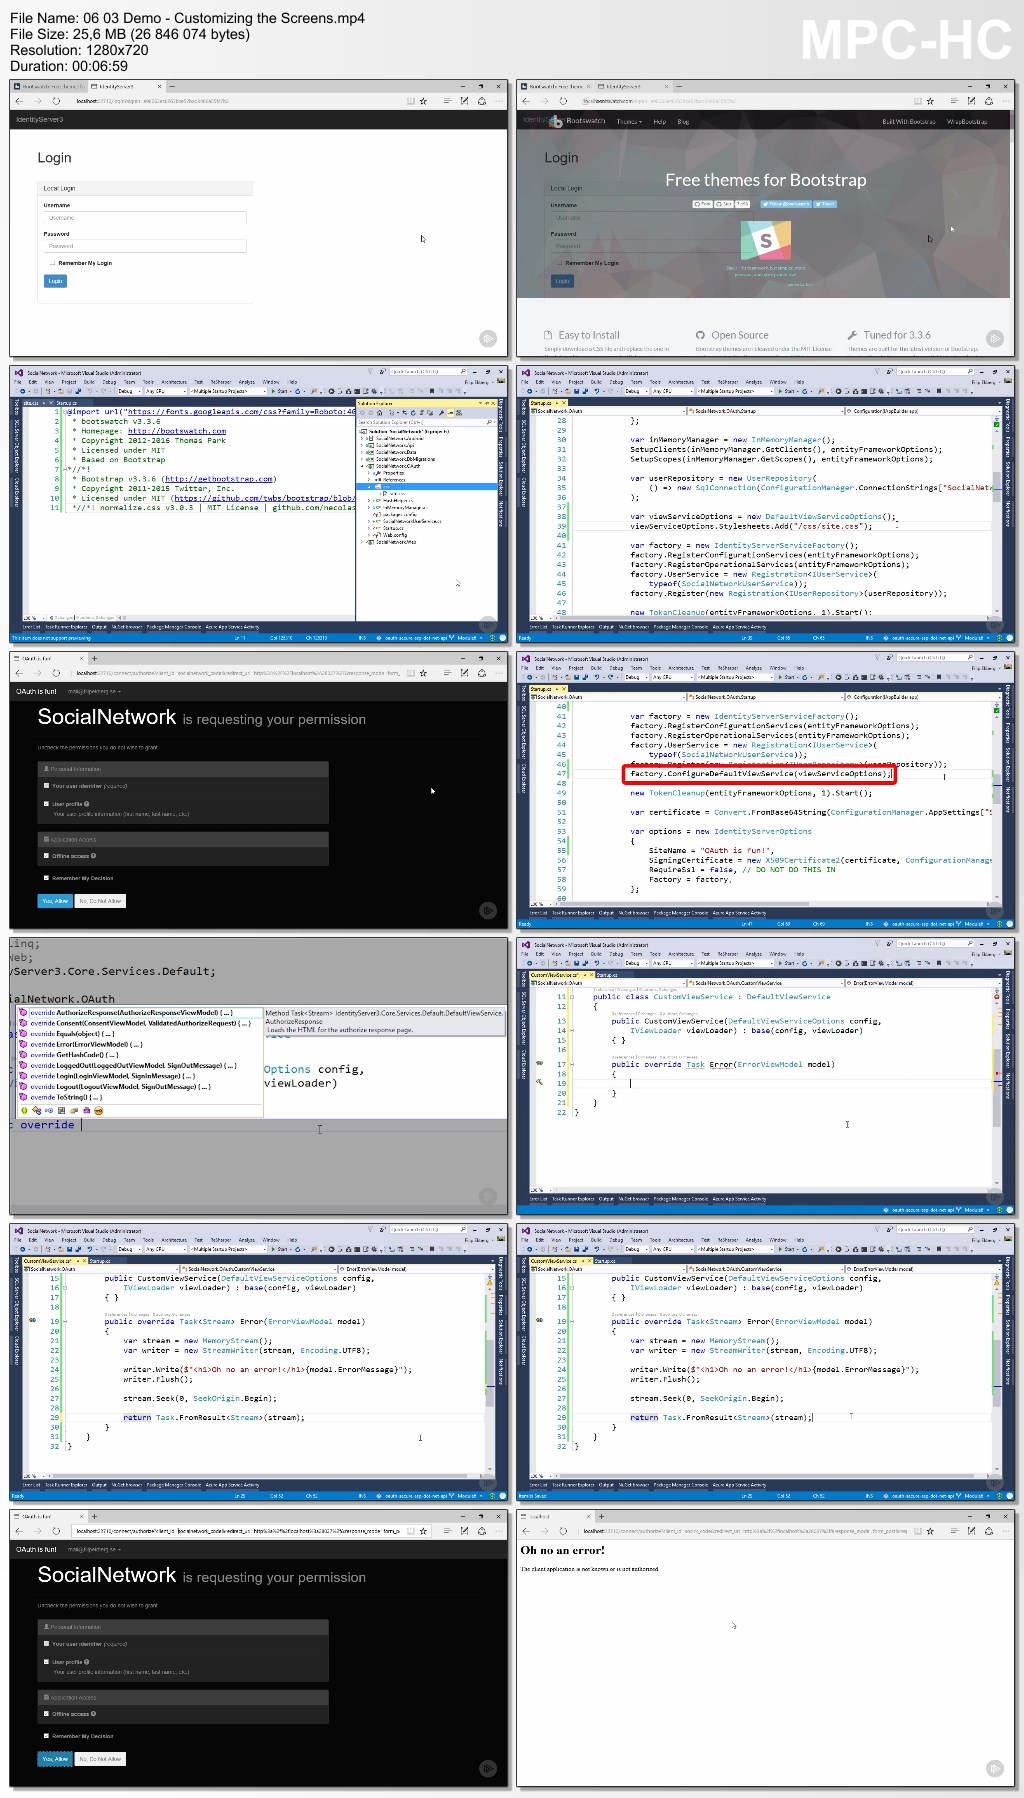Click 'Yes, Allow' on upper consent page
This screenshot has height=1798, width=1024.
tap(55, 901)
